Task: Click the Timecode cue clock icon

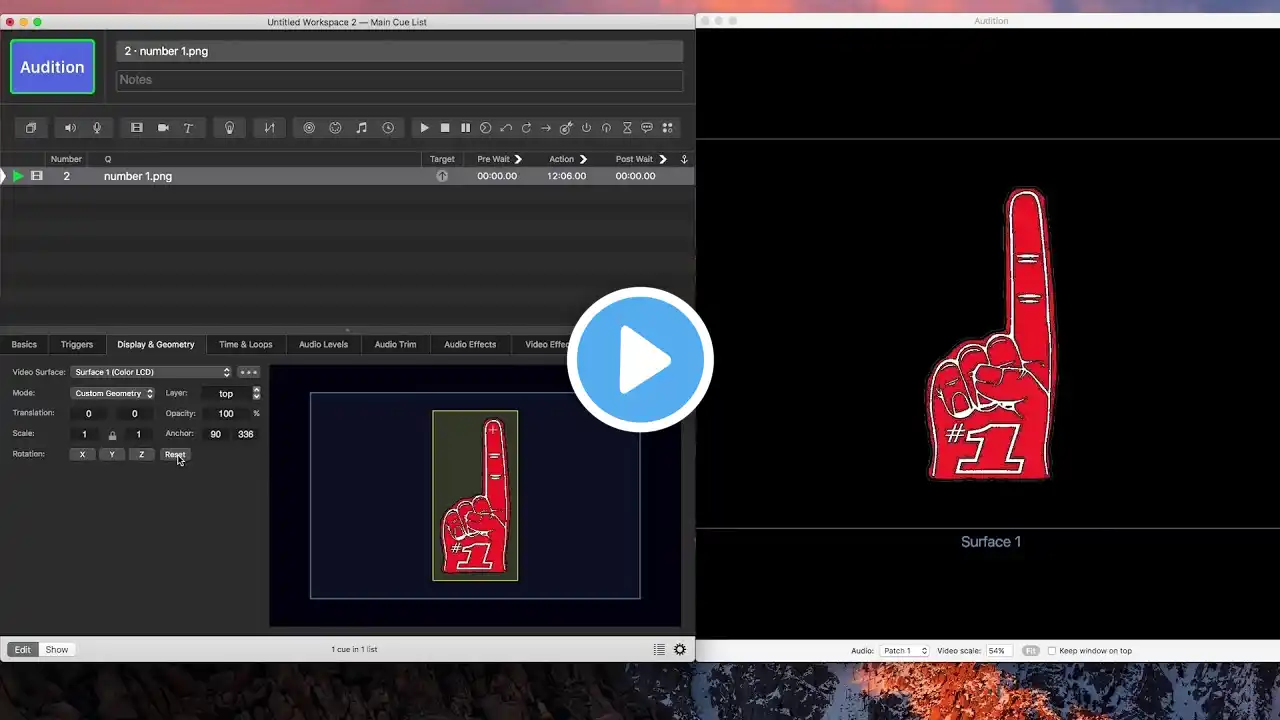Action: pyautogui.click(x=388, y=128)
